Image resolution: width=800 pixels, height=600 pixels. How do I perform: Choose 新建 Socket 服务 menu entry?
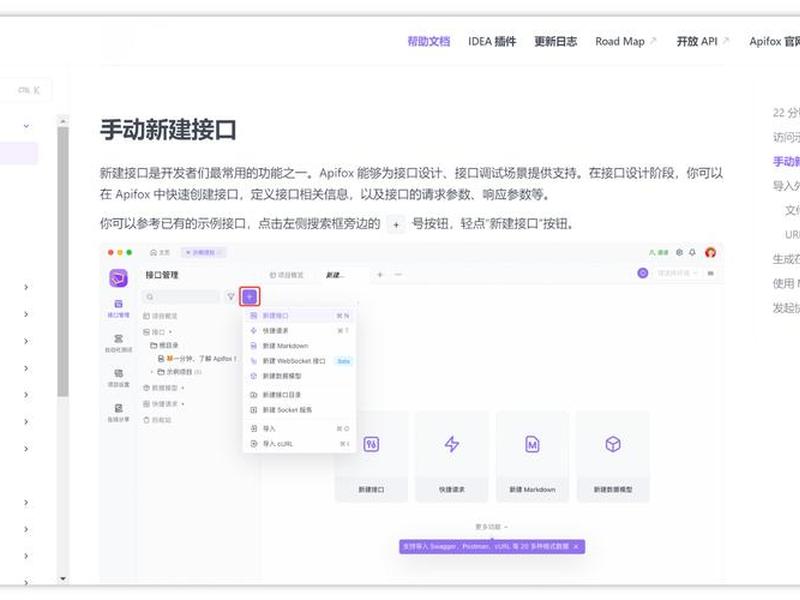click(x=300, y=410)
